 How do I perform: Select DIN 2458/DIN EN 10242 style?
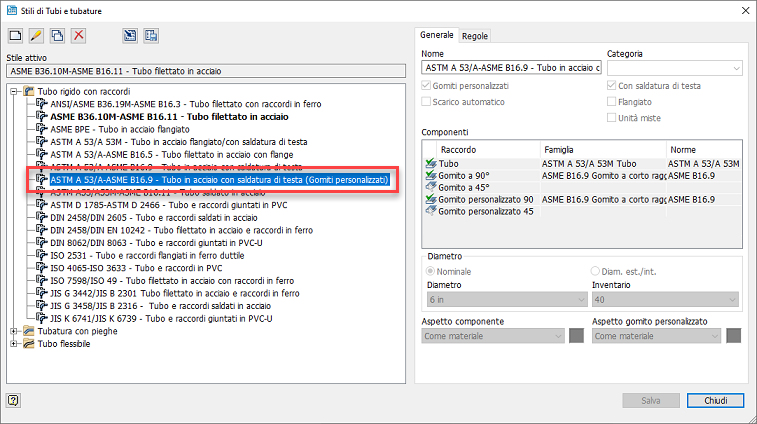point(182,230)
